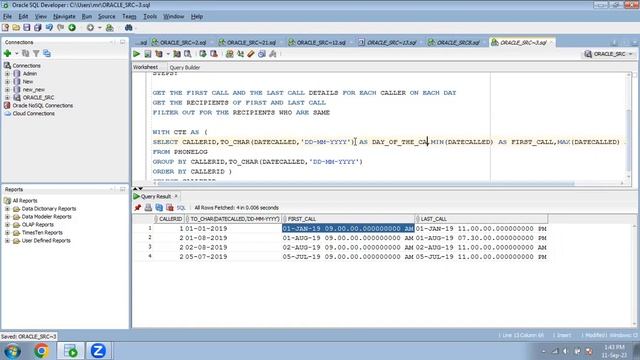Run the statement with the green play icon

tap(137, 54)
